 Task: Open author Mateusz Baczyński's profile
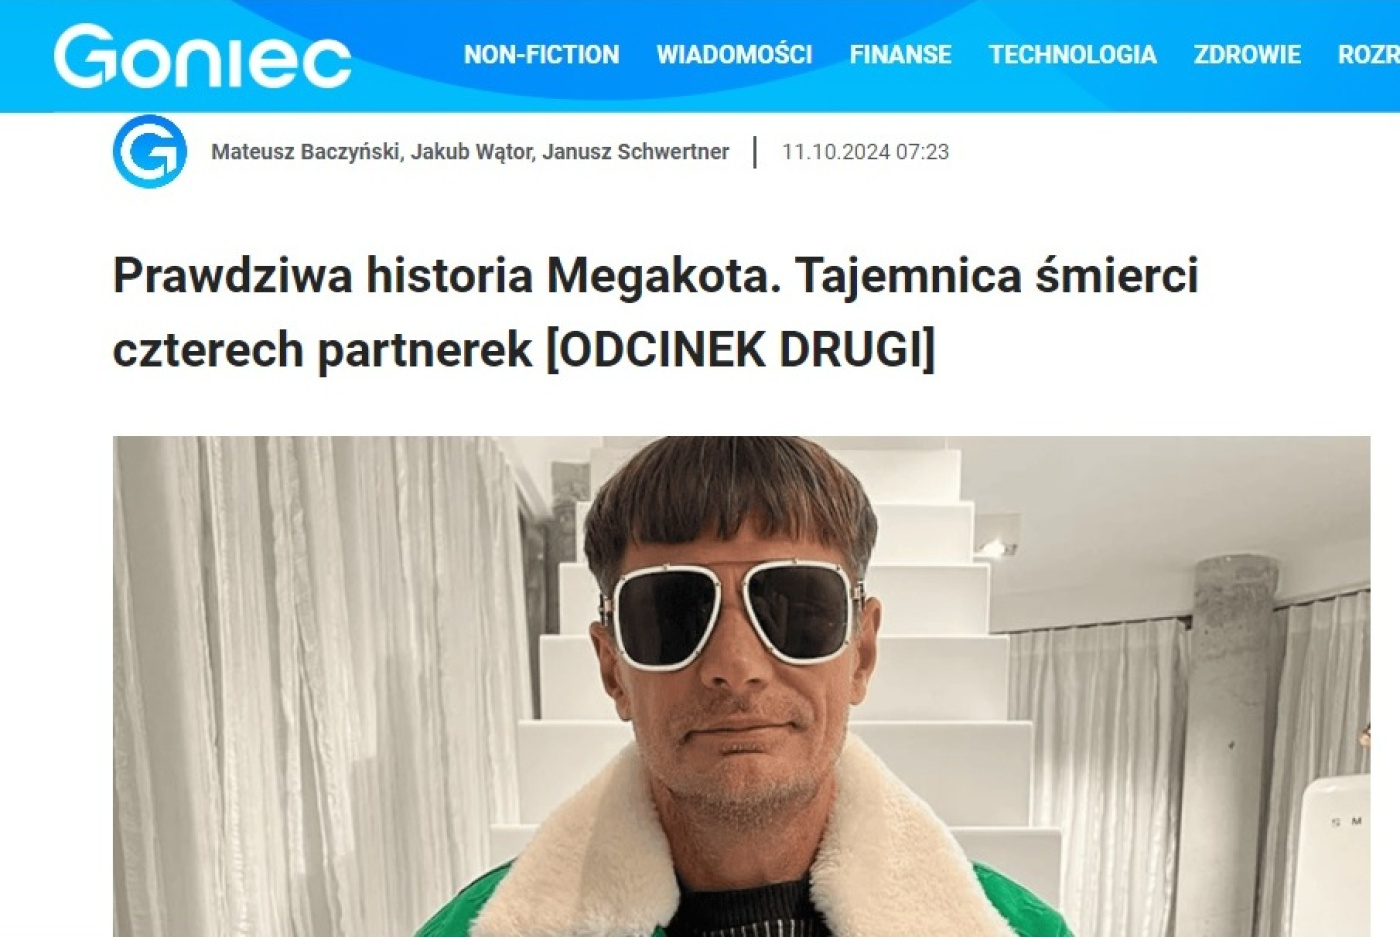(x=306, y=152)
